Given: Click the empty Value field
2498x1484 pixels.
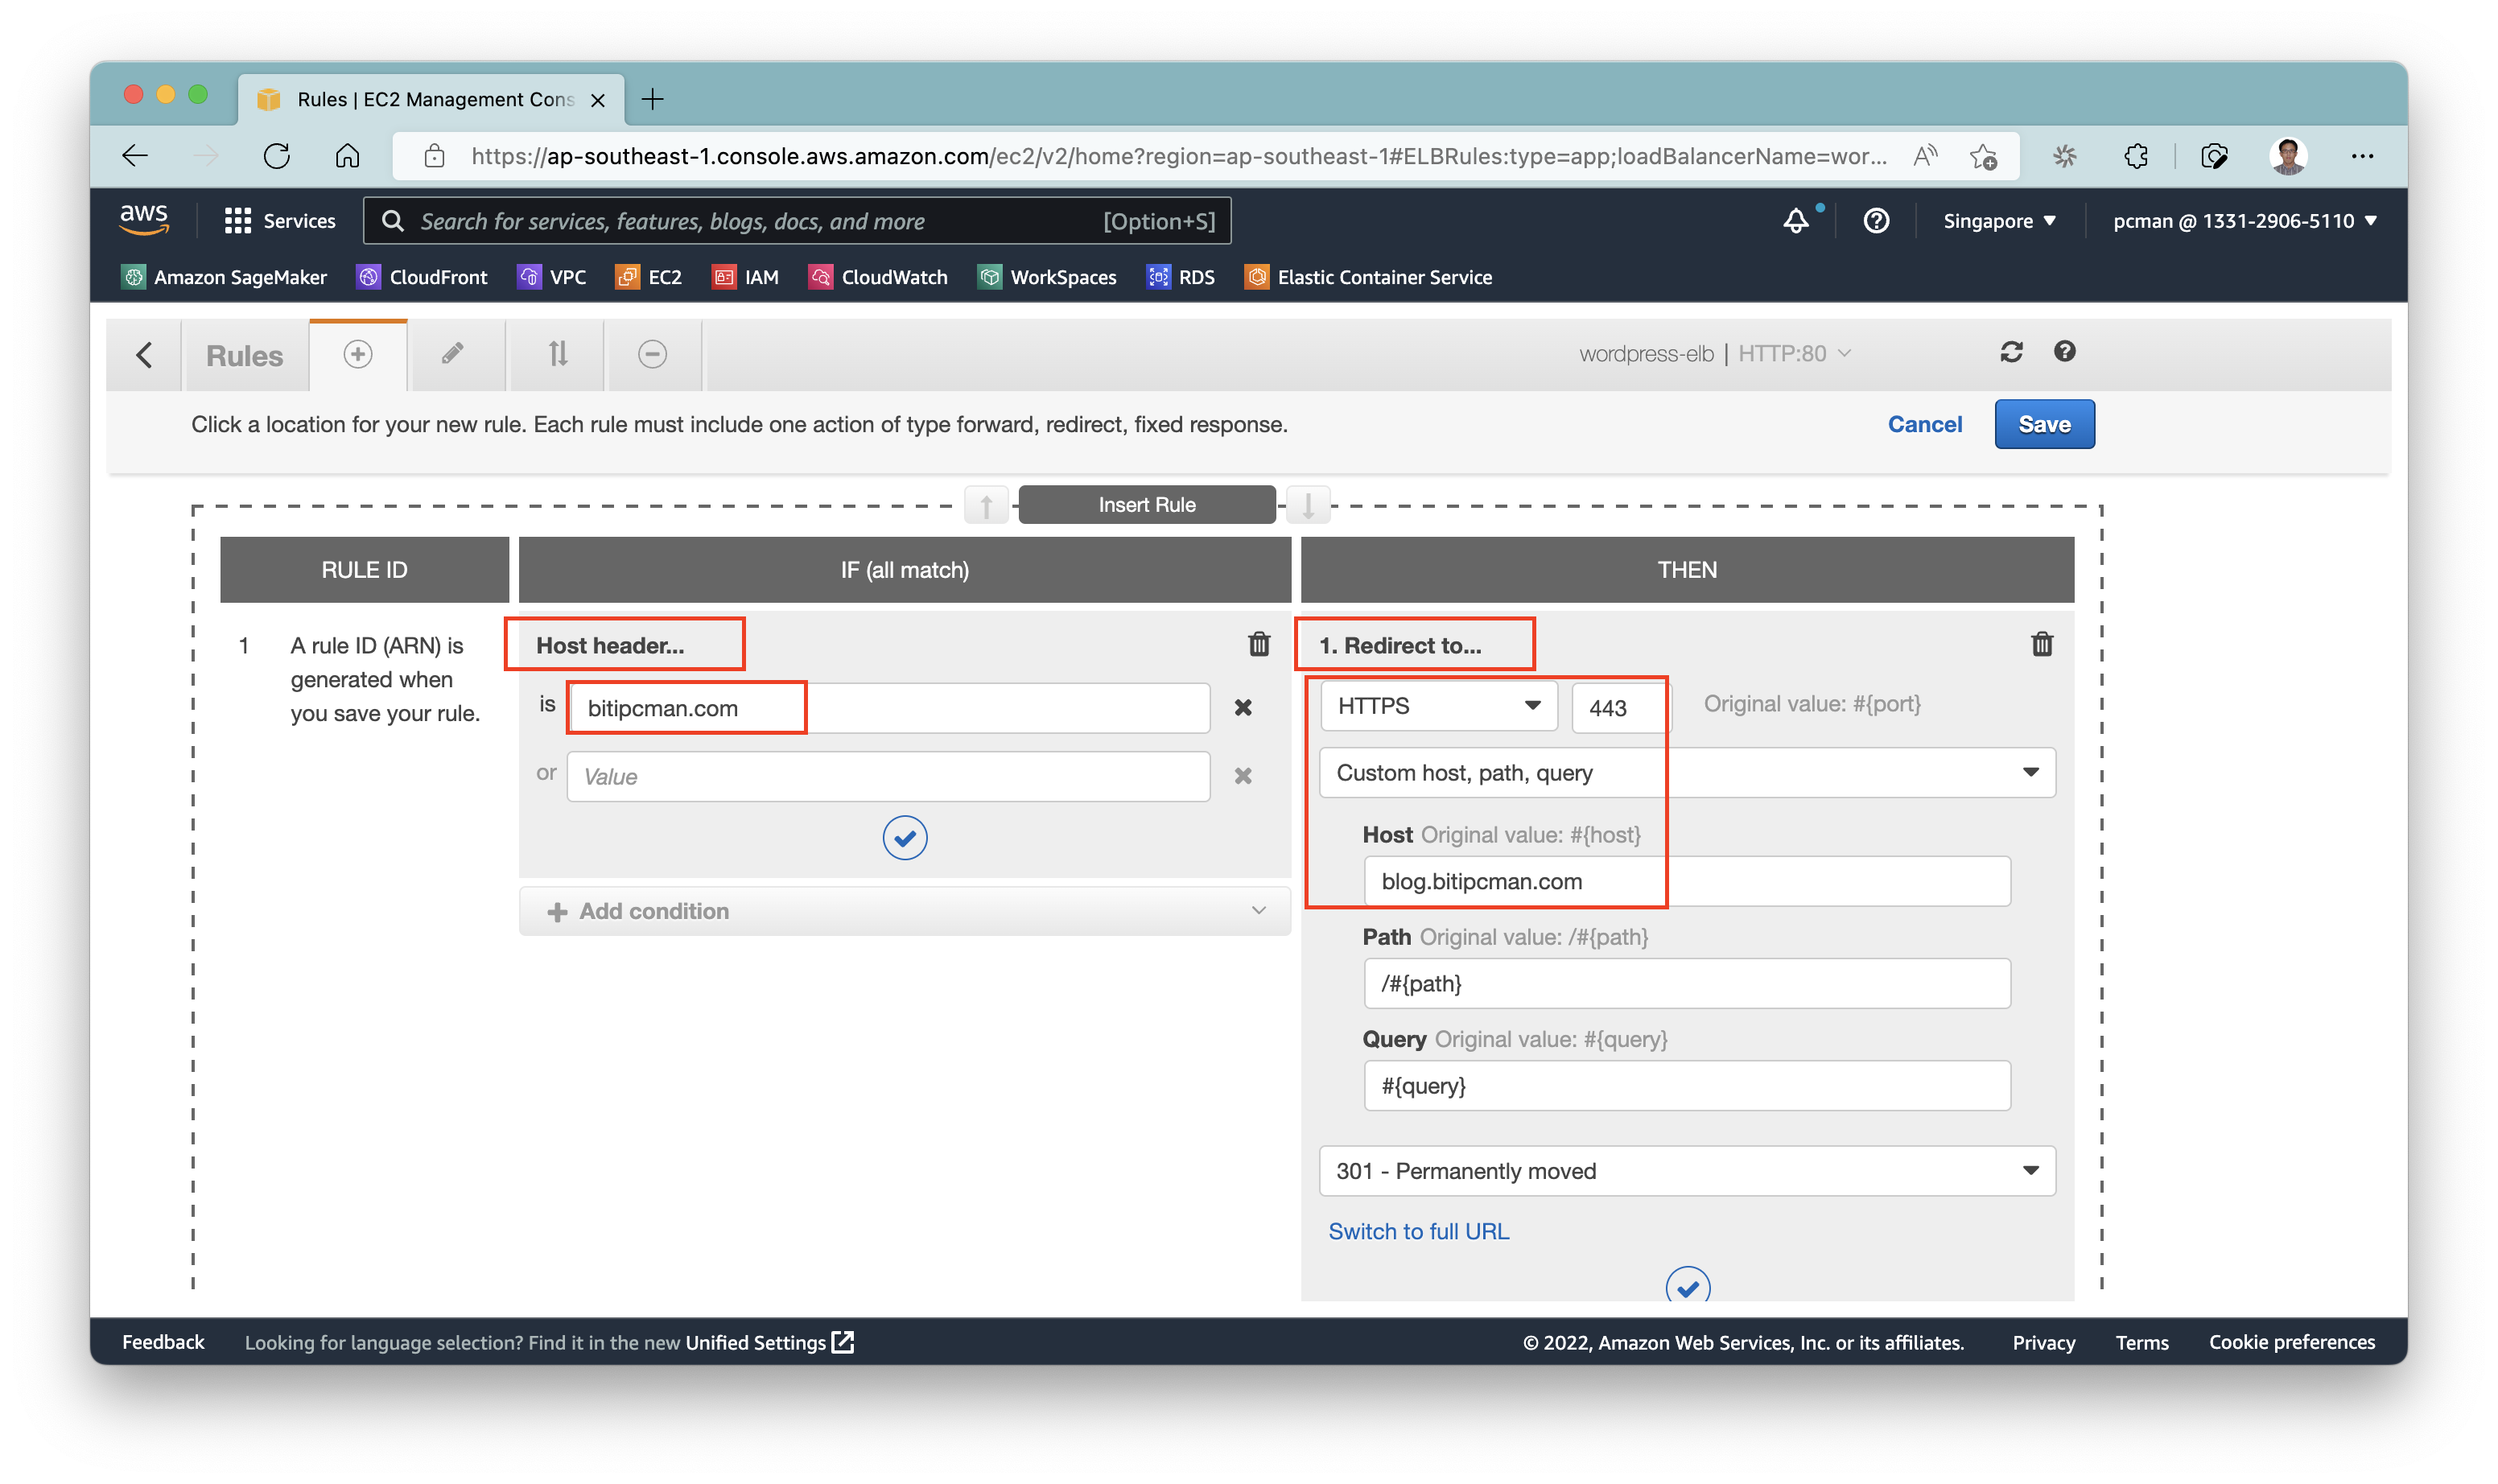Looking at the screenshot, I should tap(888, 776).
